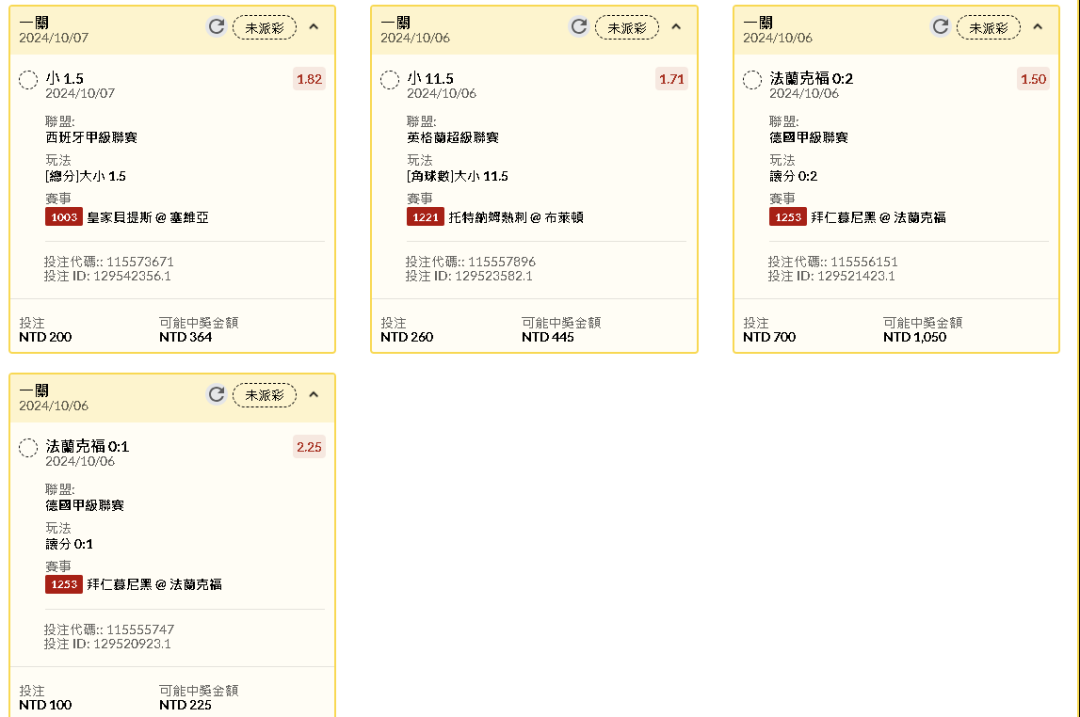The width and height of the screenshot is (1080, 717).
Task: Click 未派彩 status on the 小 11.5 card
Action: (x=627, y=28)
